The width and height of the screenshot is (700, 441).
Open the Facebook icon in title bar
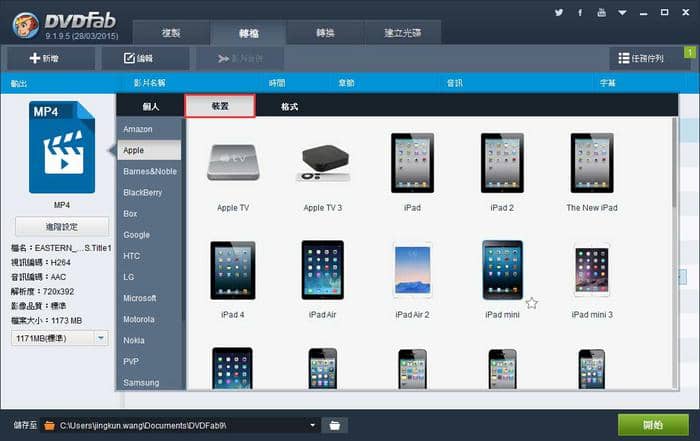[x=580, y=12]
